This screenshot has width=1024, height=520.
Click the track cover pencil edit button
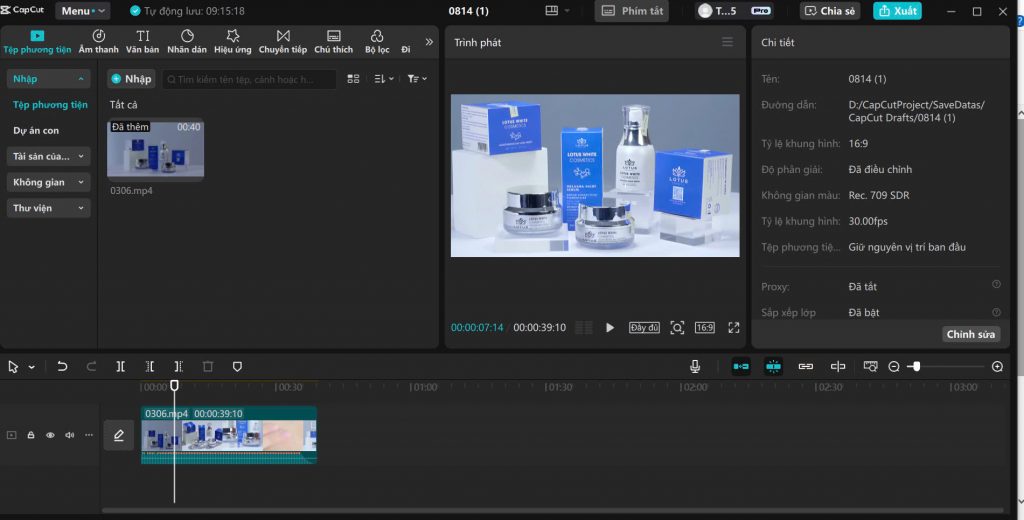tap(119, 435)
